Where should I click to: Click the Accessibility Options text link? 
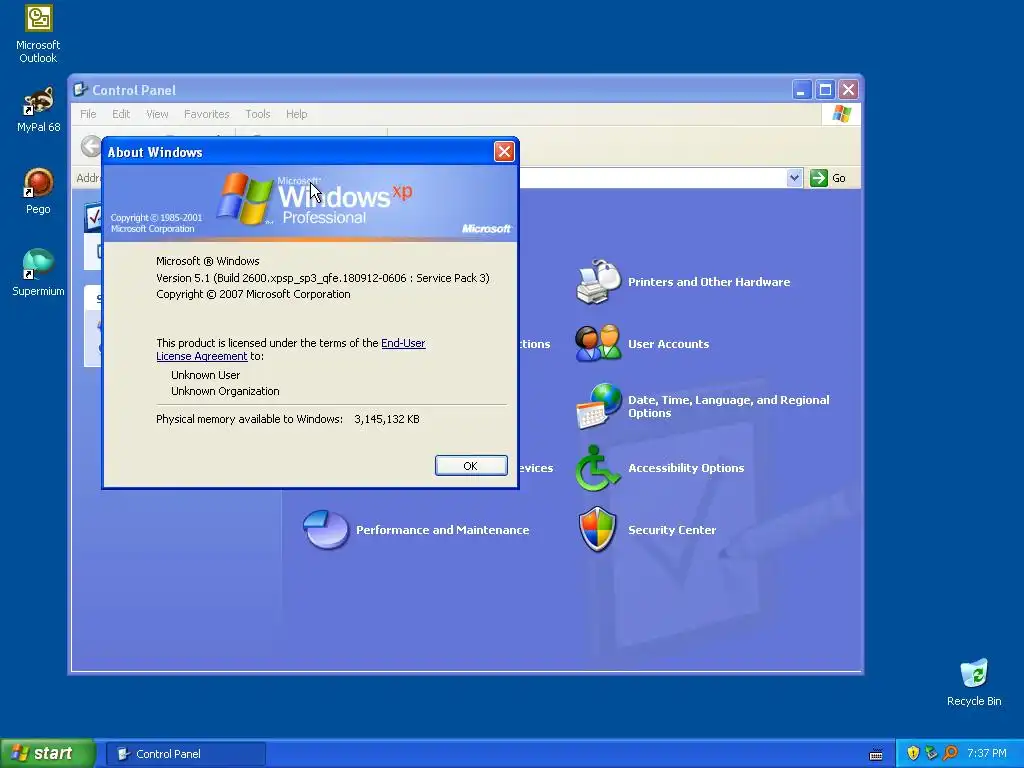686,468
